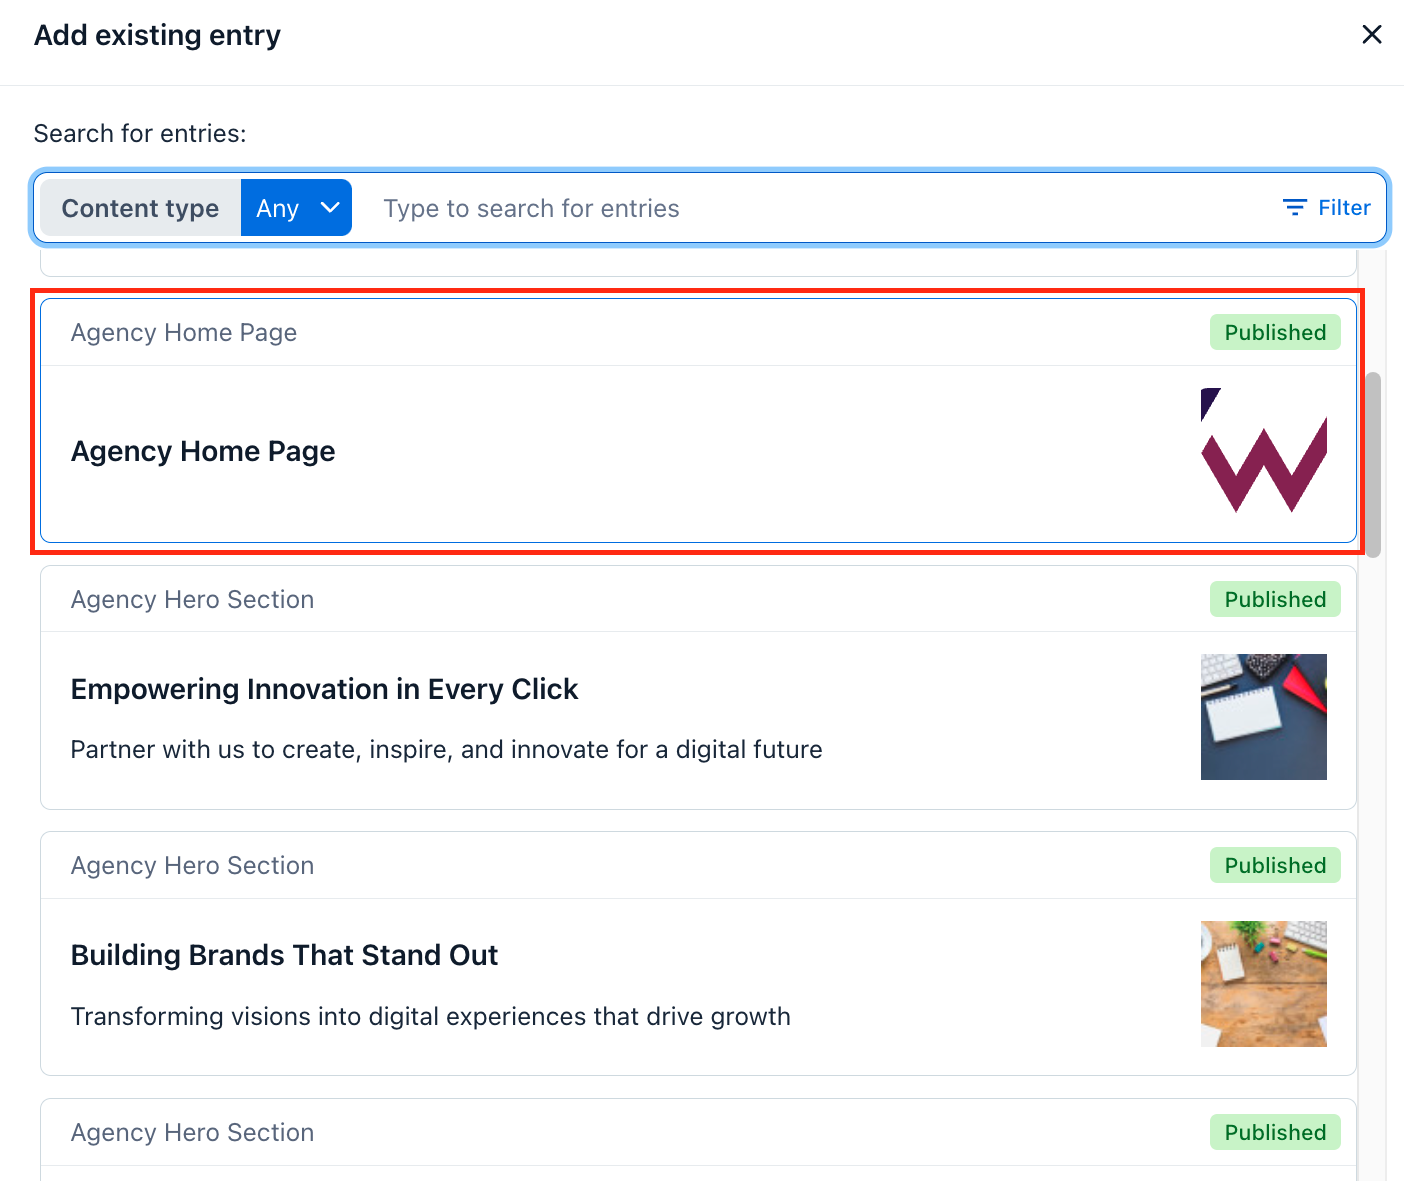Close the Add existing entry dialog
This screenshot has height=1194, width=1404.
[1371, 35]
